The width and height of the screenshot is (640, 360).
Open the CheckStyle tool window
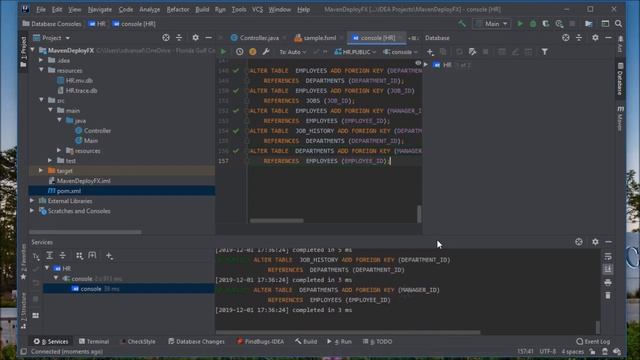click(138, 341)
